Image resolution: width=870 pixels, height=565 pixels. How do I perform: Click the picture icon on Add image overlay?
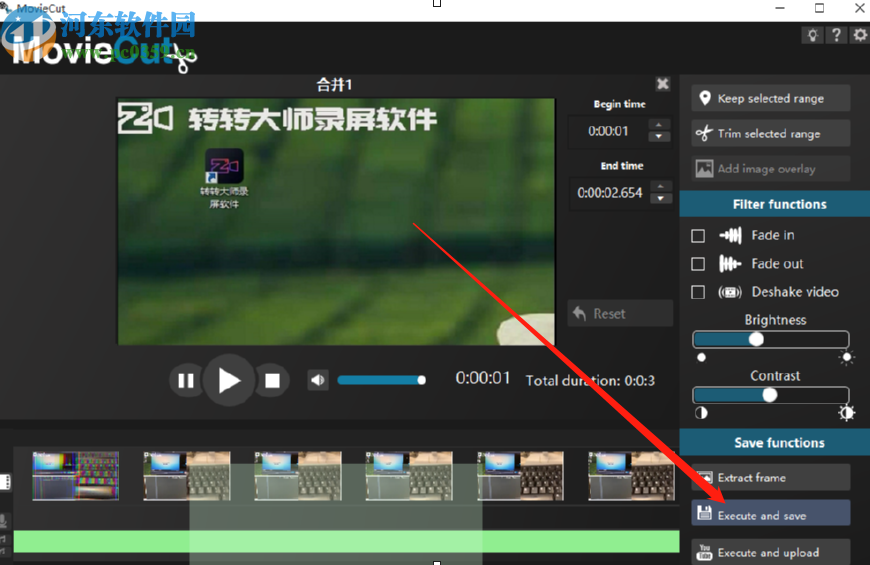point(704,168)
